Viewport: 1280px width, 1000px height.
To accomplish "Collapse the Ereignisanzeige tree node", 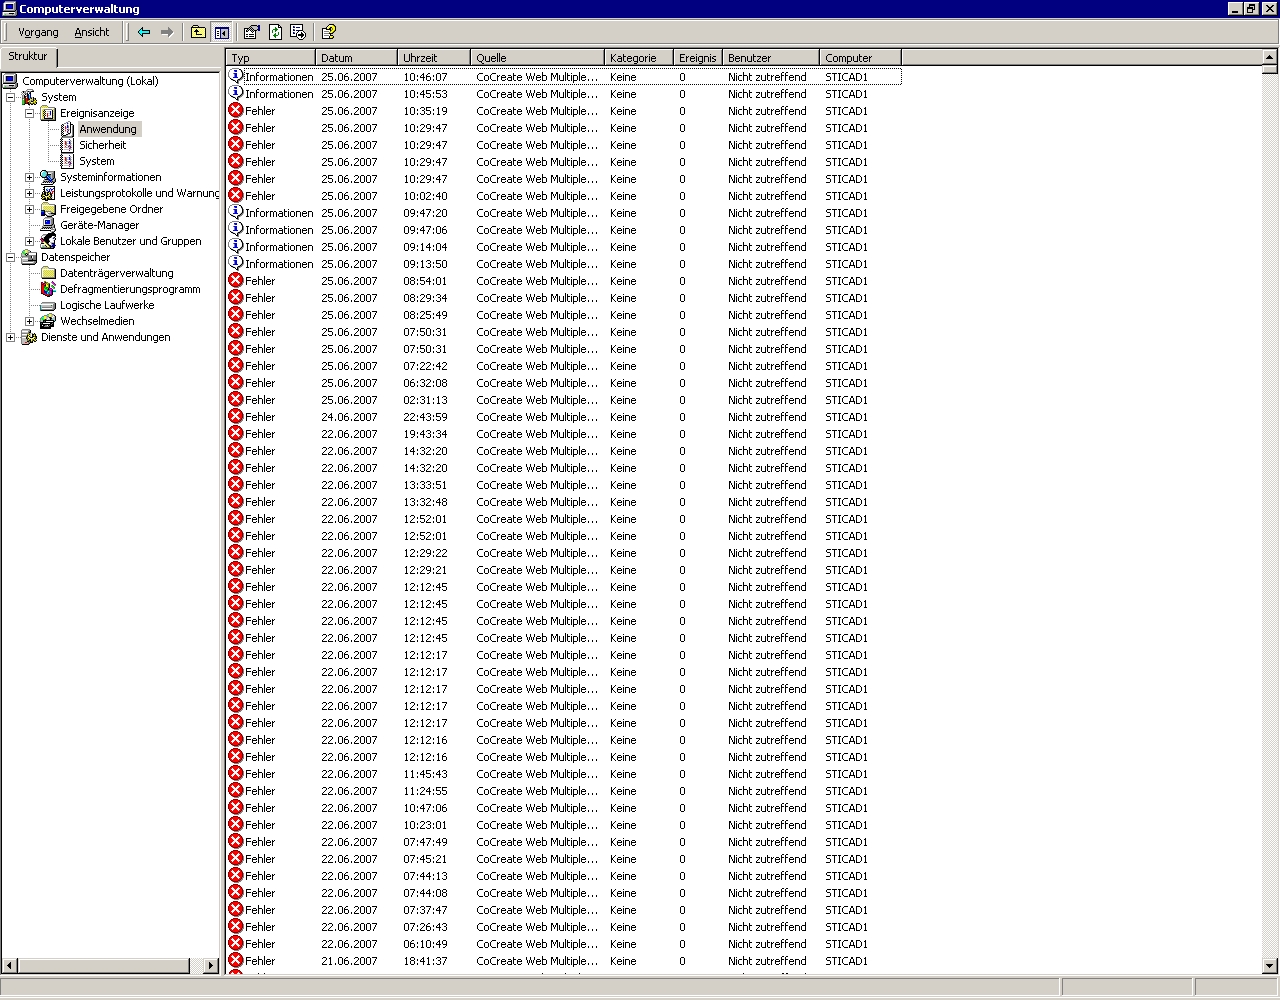I will tap(30, 113).
